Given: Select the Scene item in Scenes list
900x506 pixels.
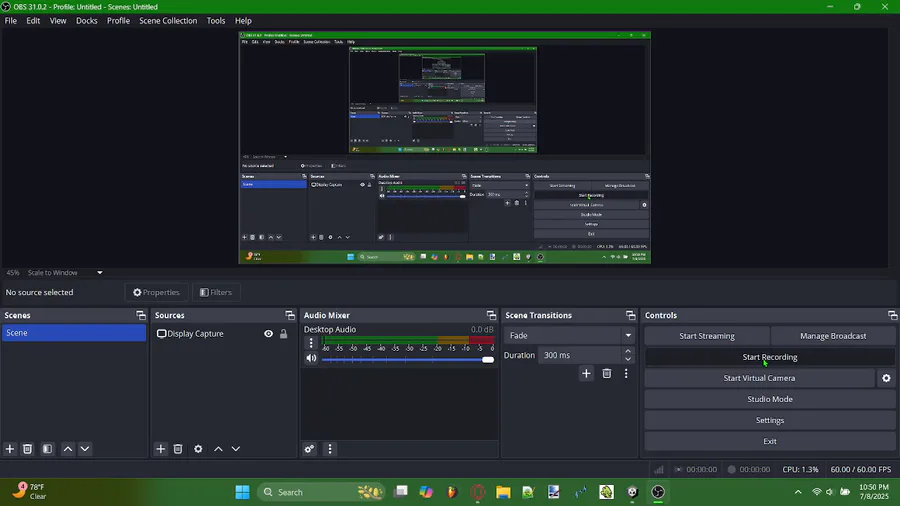Looking at the screenshot, I should [x=74, y=333].
